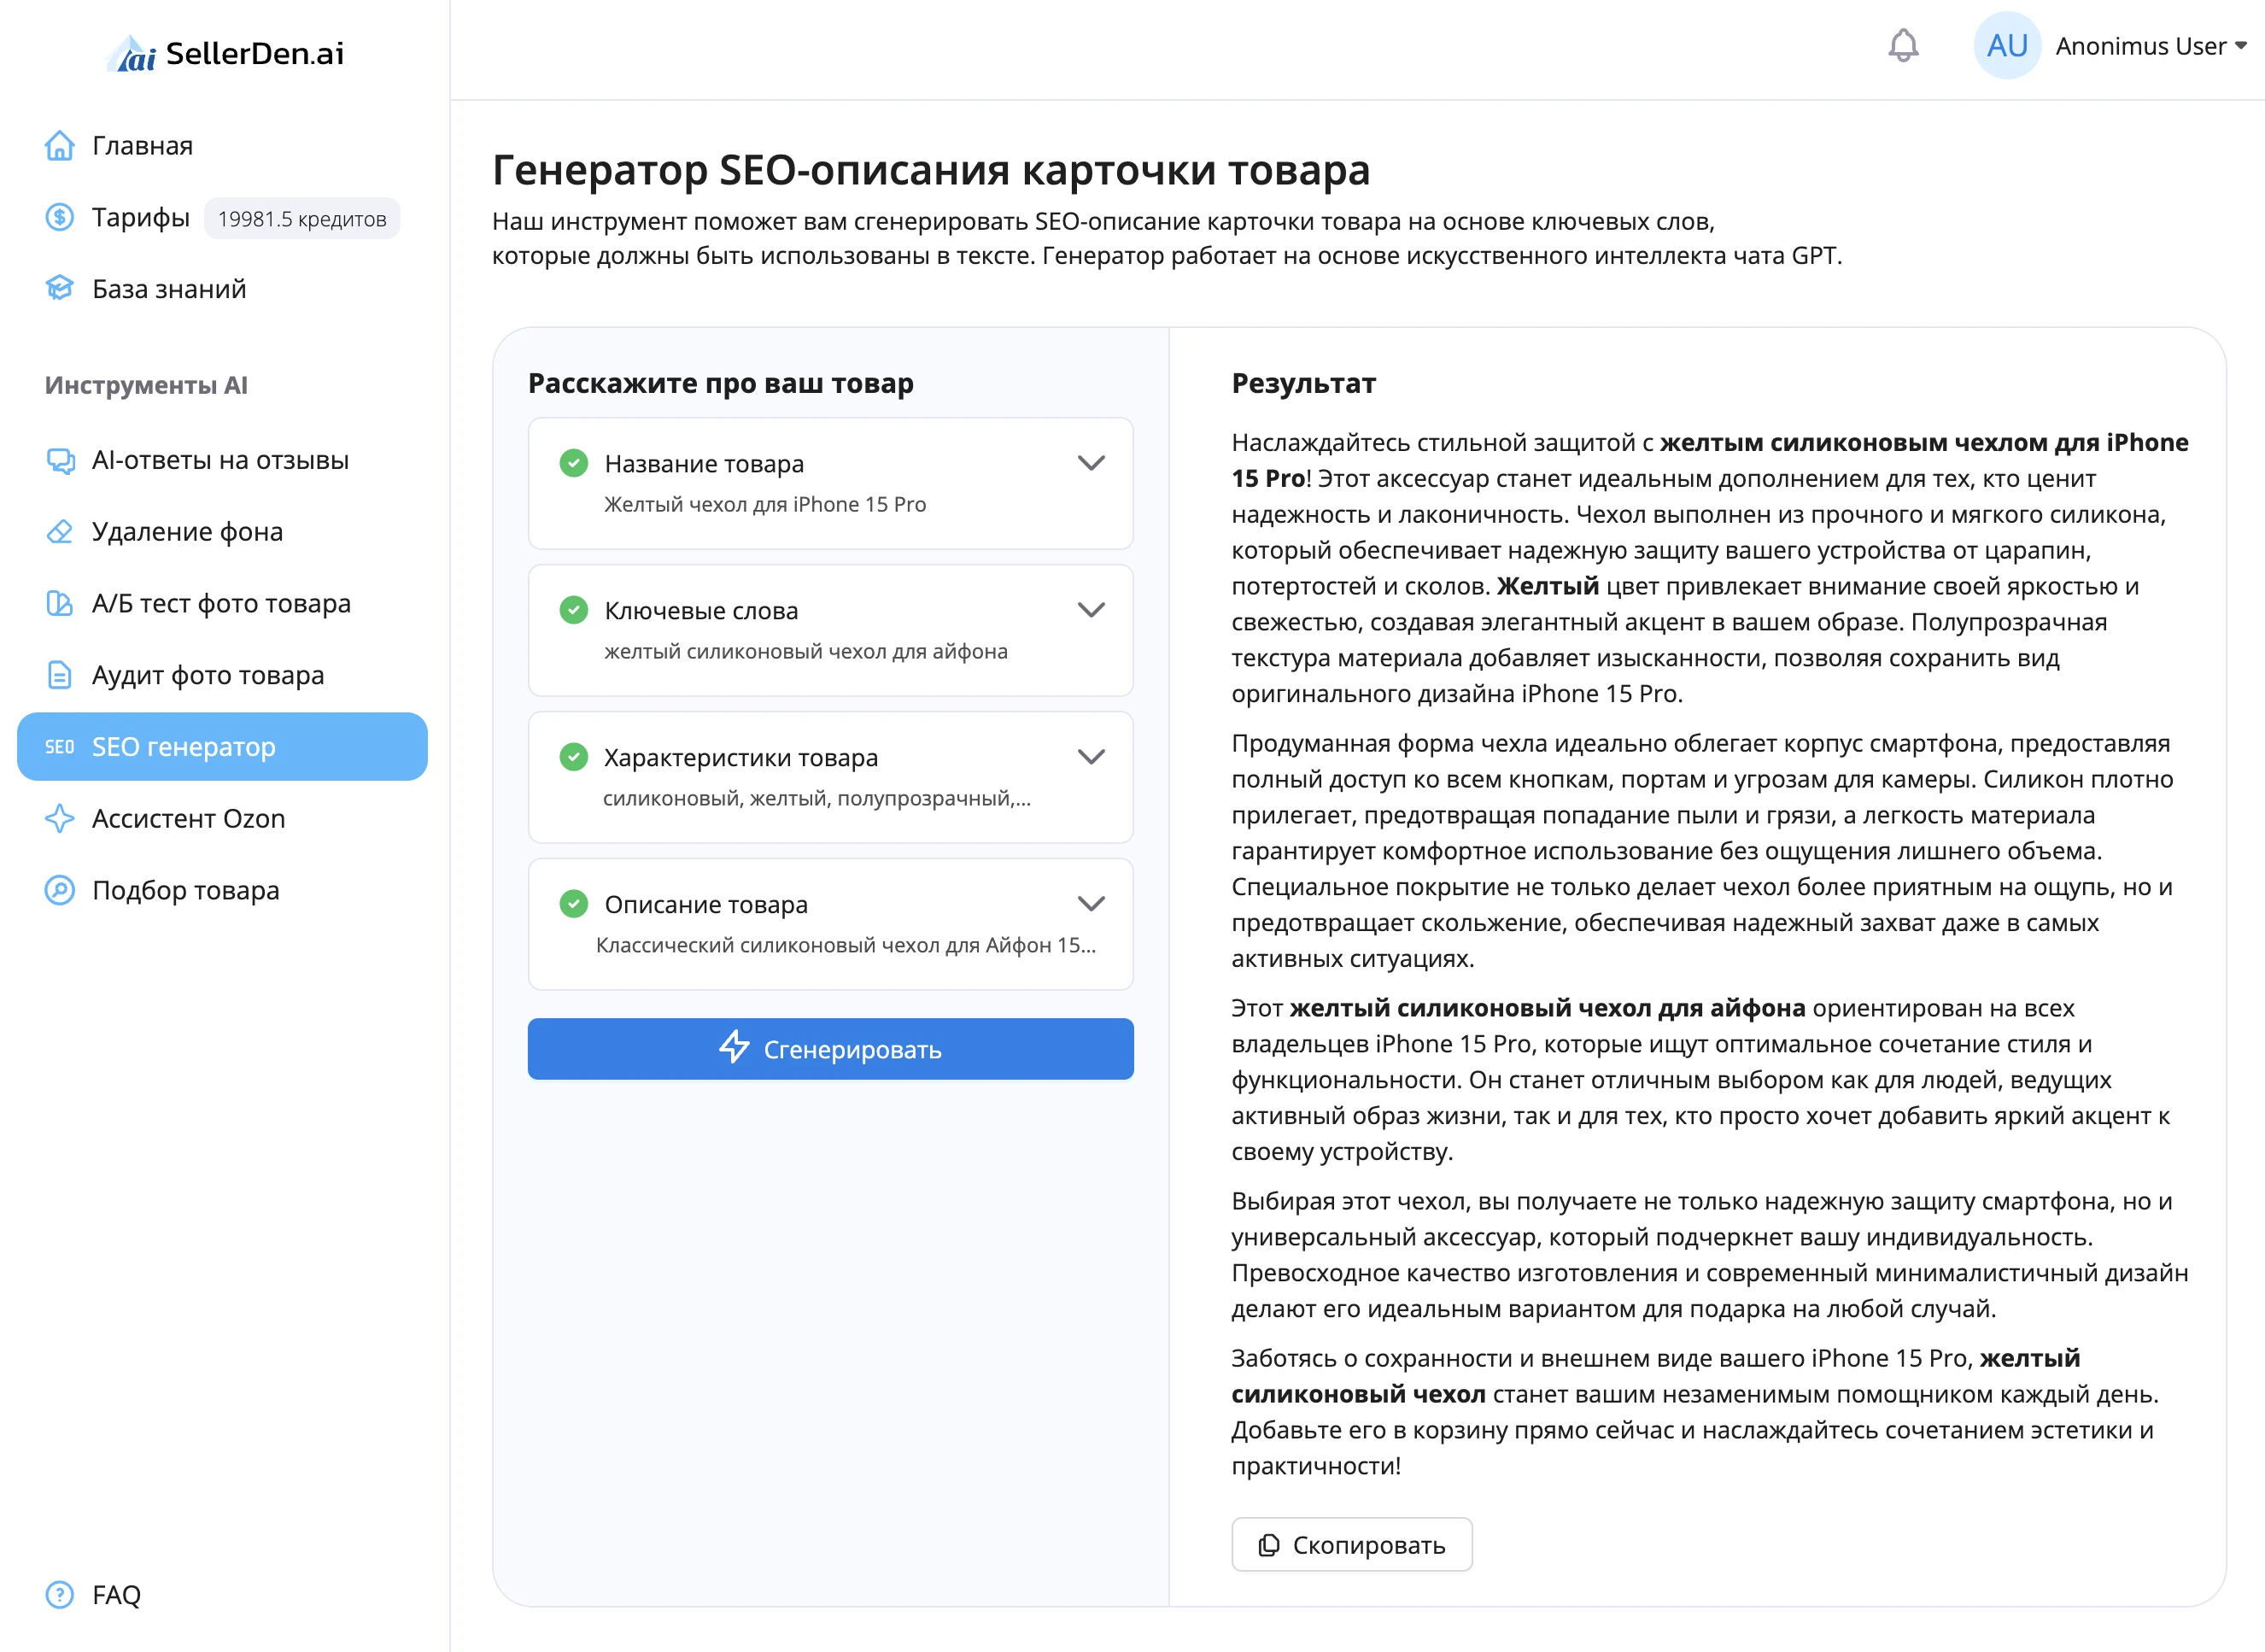The image size is (2265, 1652).
Task: Click the Сгенерировать button
Action: tap(830, 1049)
